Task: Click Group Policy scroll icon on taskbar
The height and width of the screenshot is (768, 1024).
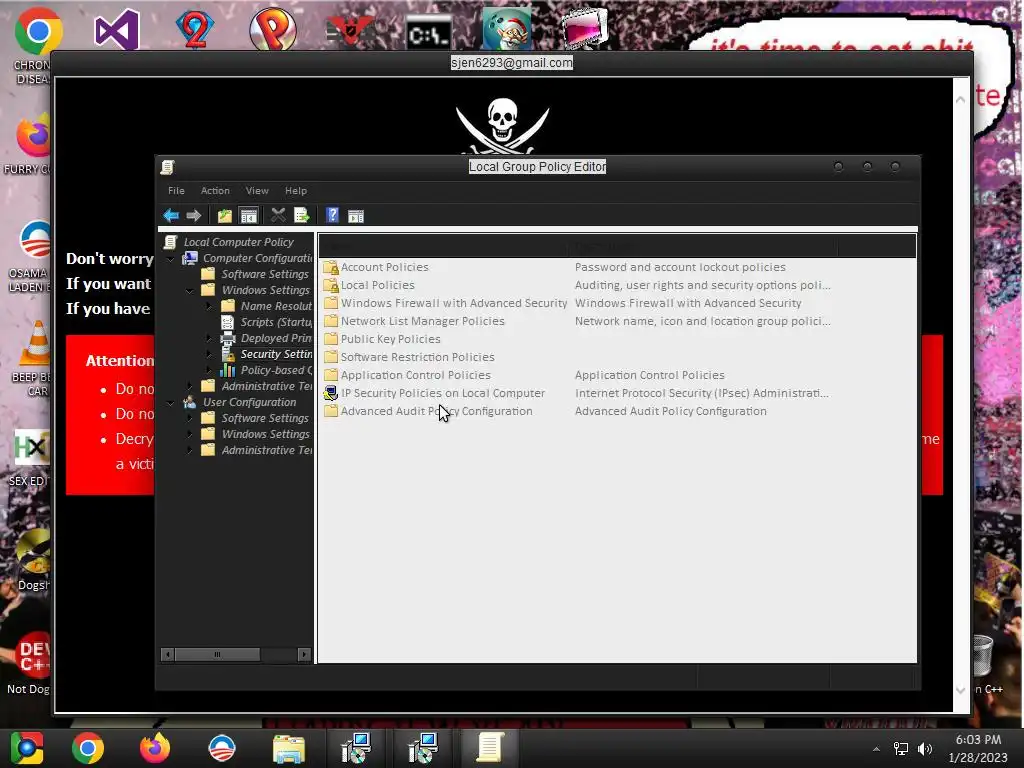Action: (490, 748)
